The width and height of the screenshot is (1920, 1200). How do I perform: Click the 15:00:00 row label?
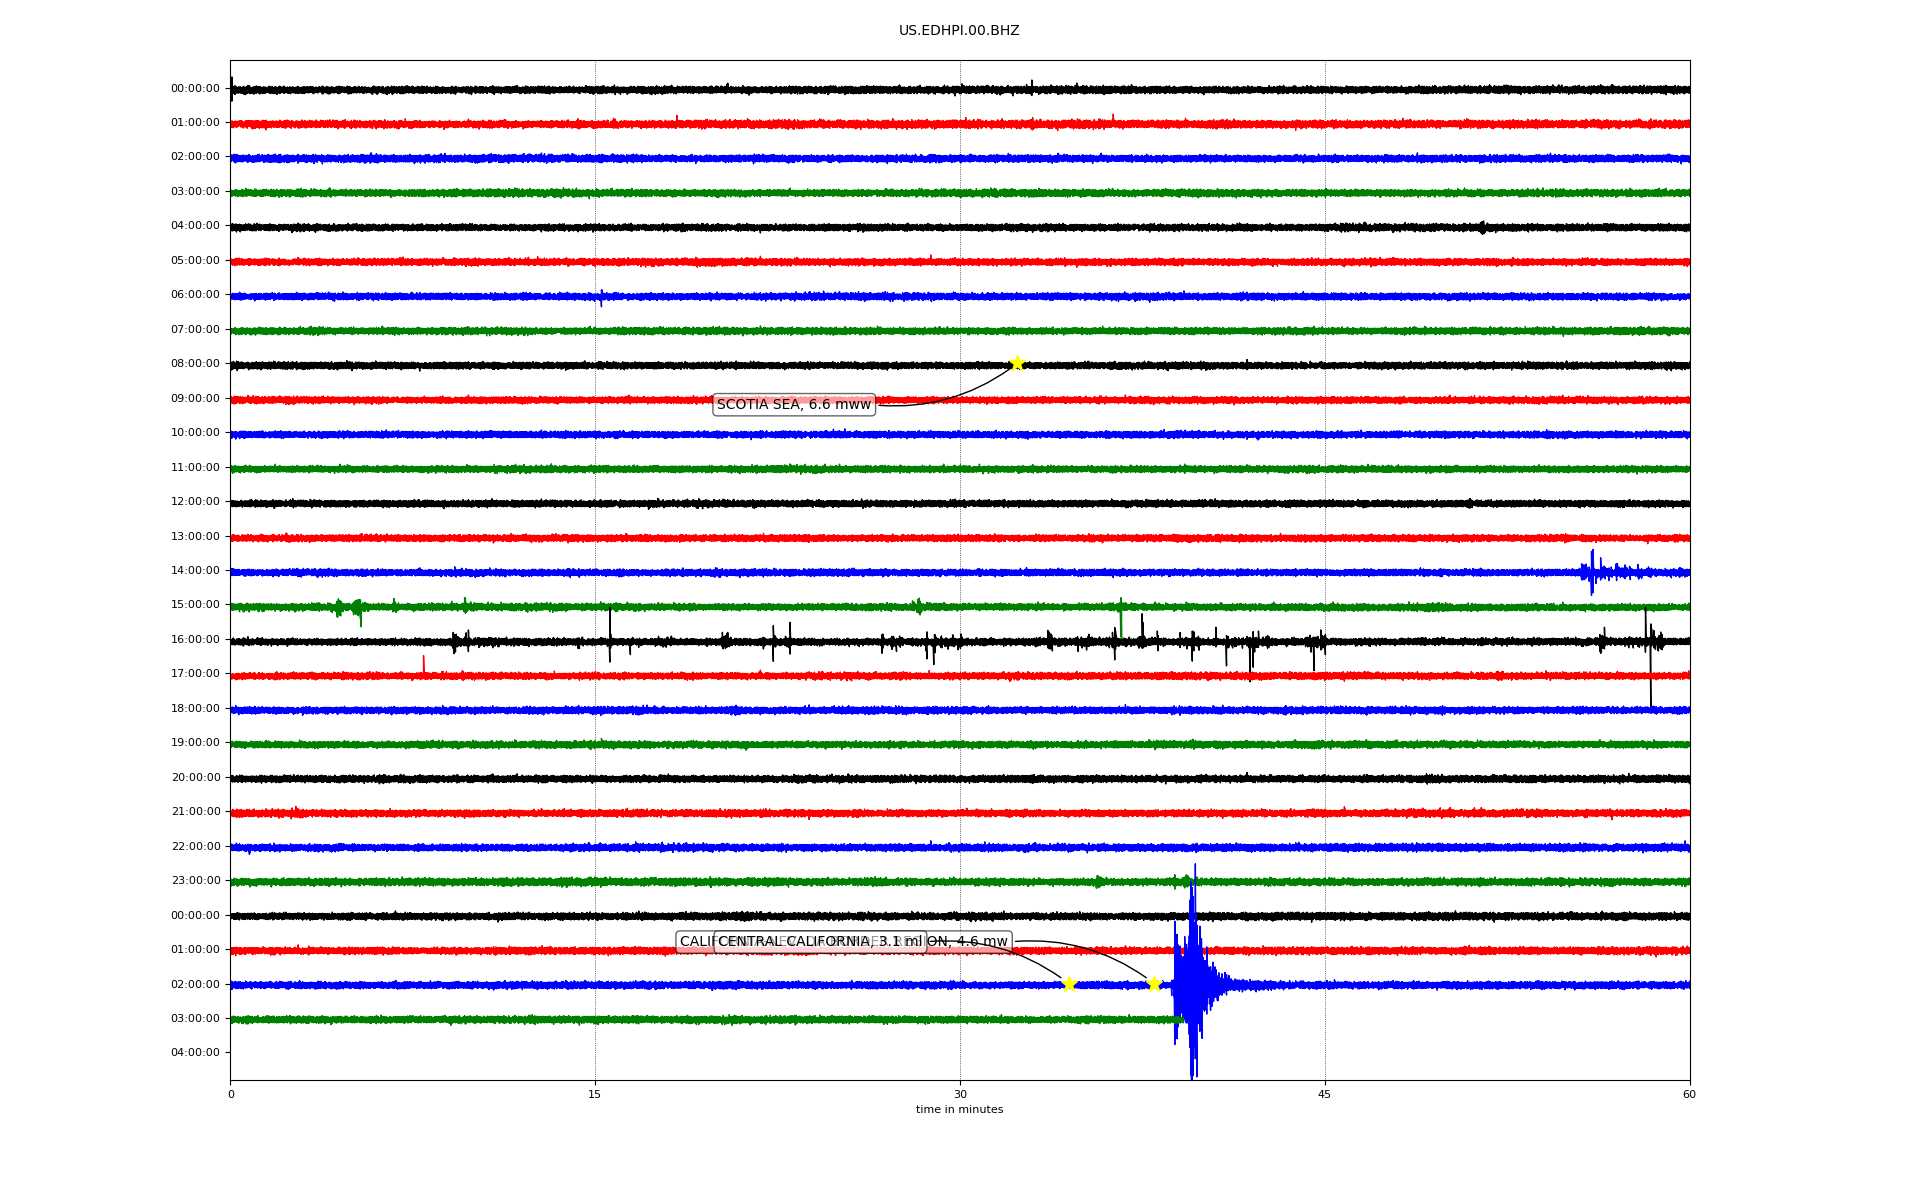pyautogui.click(x=195, y=605)
